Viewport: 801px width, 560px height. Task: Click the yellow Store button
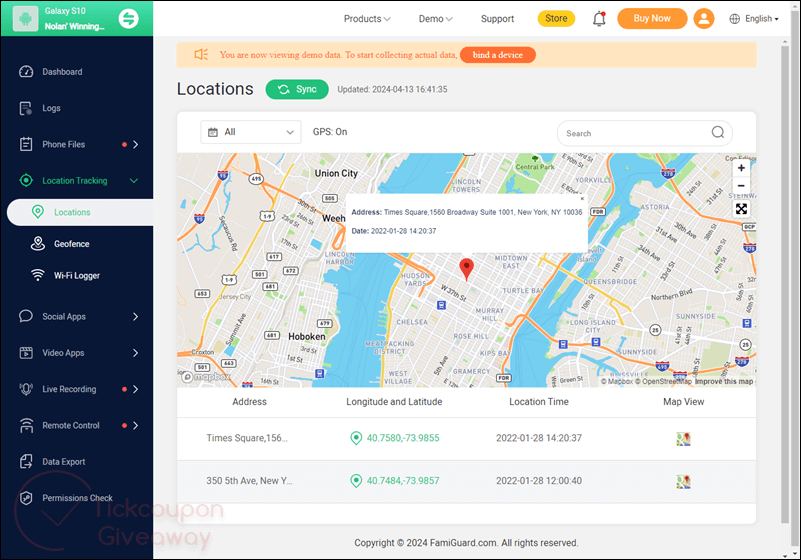click(x=556, y=18)
